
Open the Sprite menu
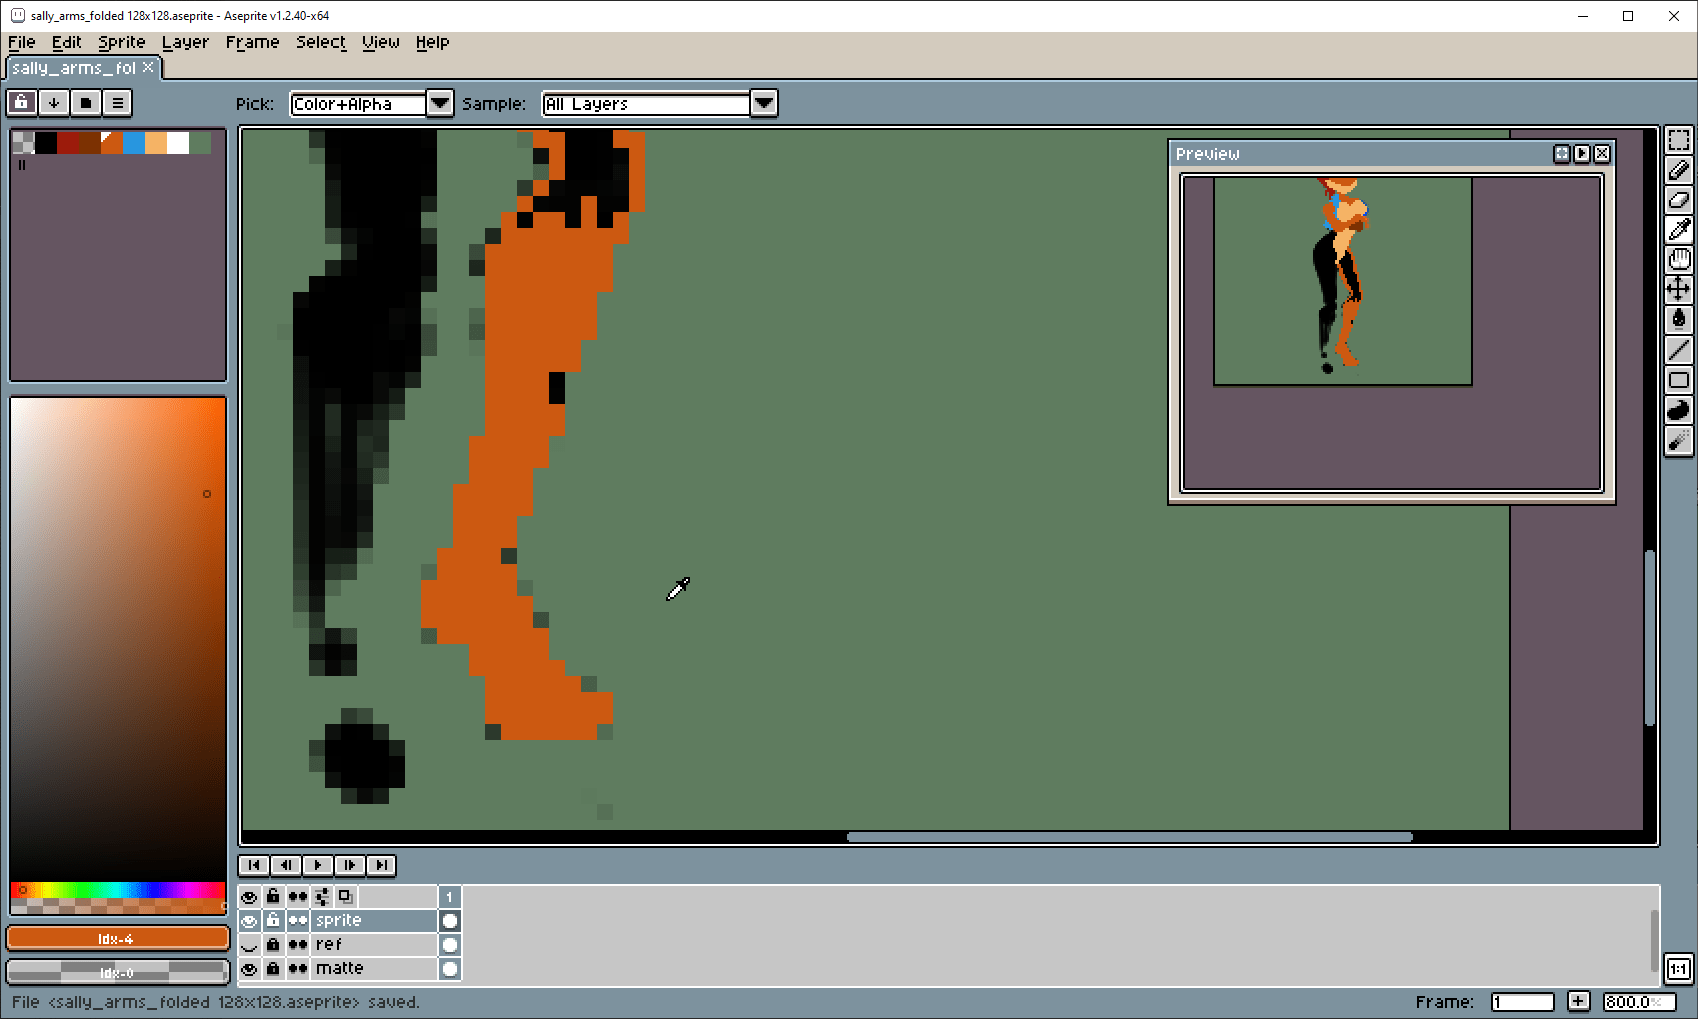[x=121, y=42]
